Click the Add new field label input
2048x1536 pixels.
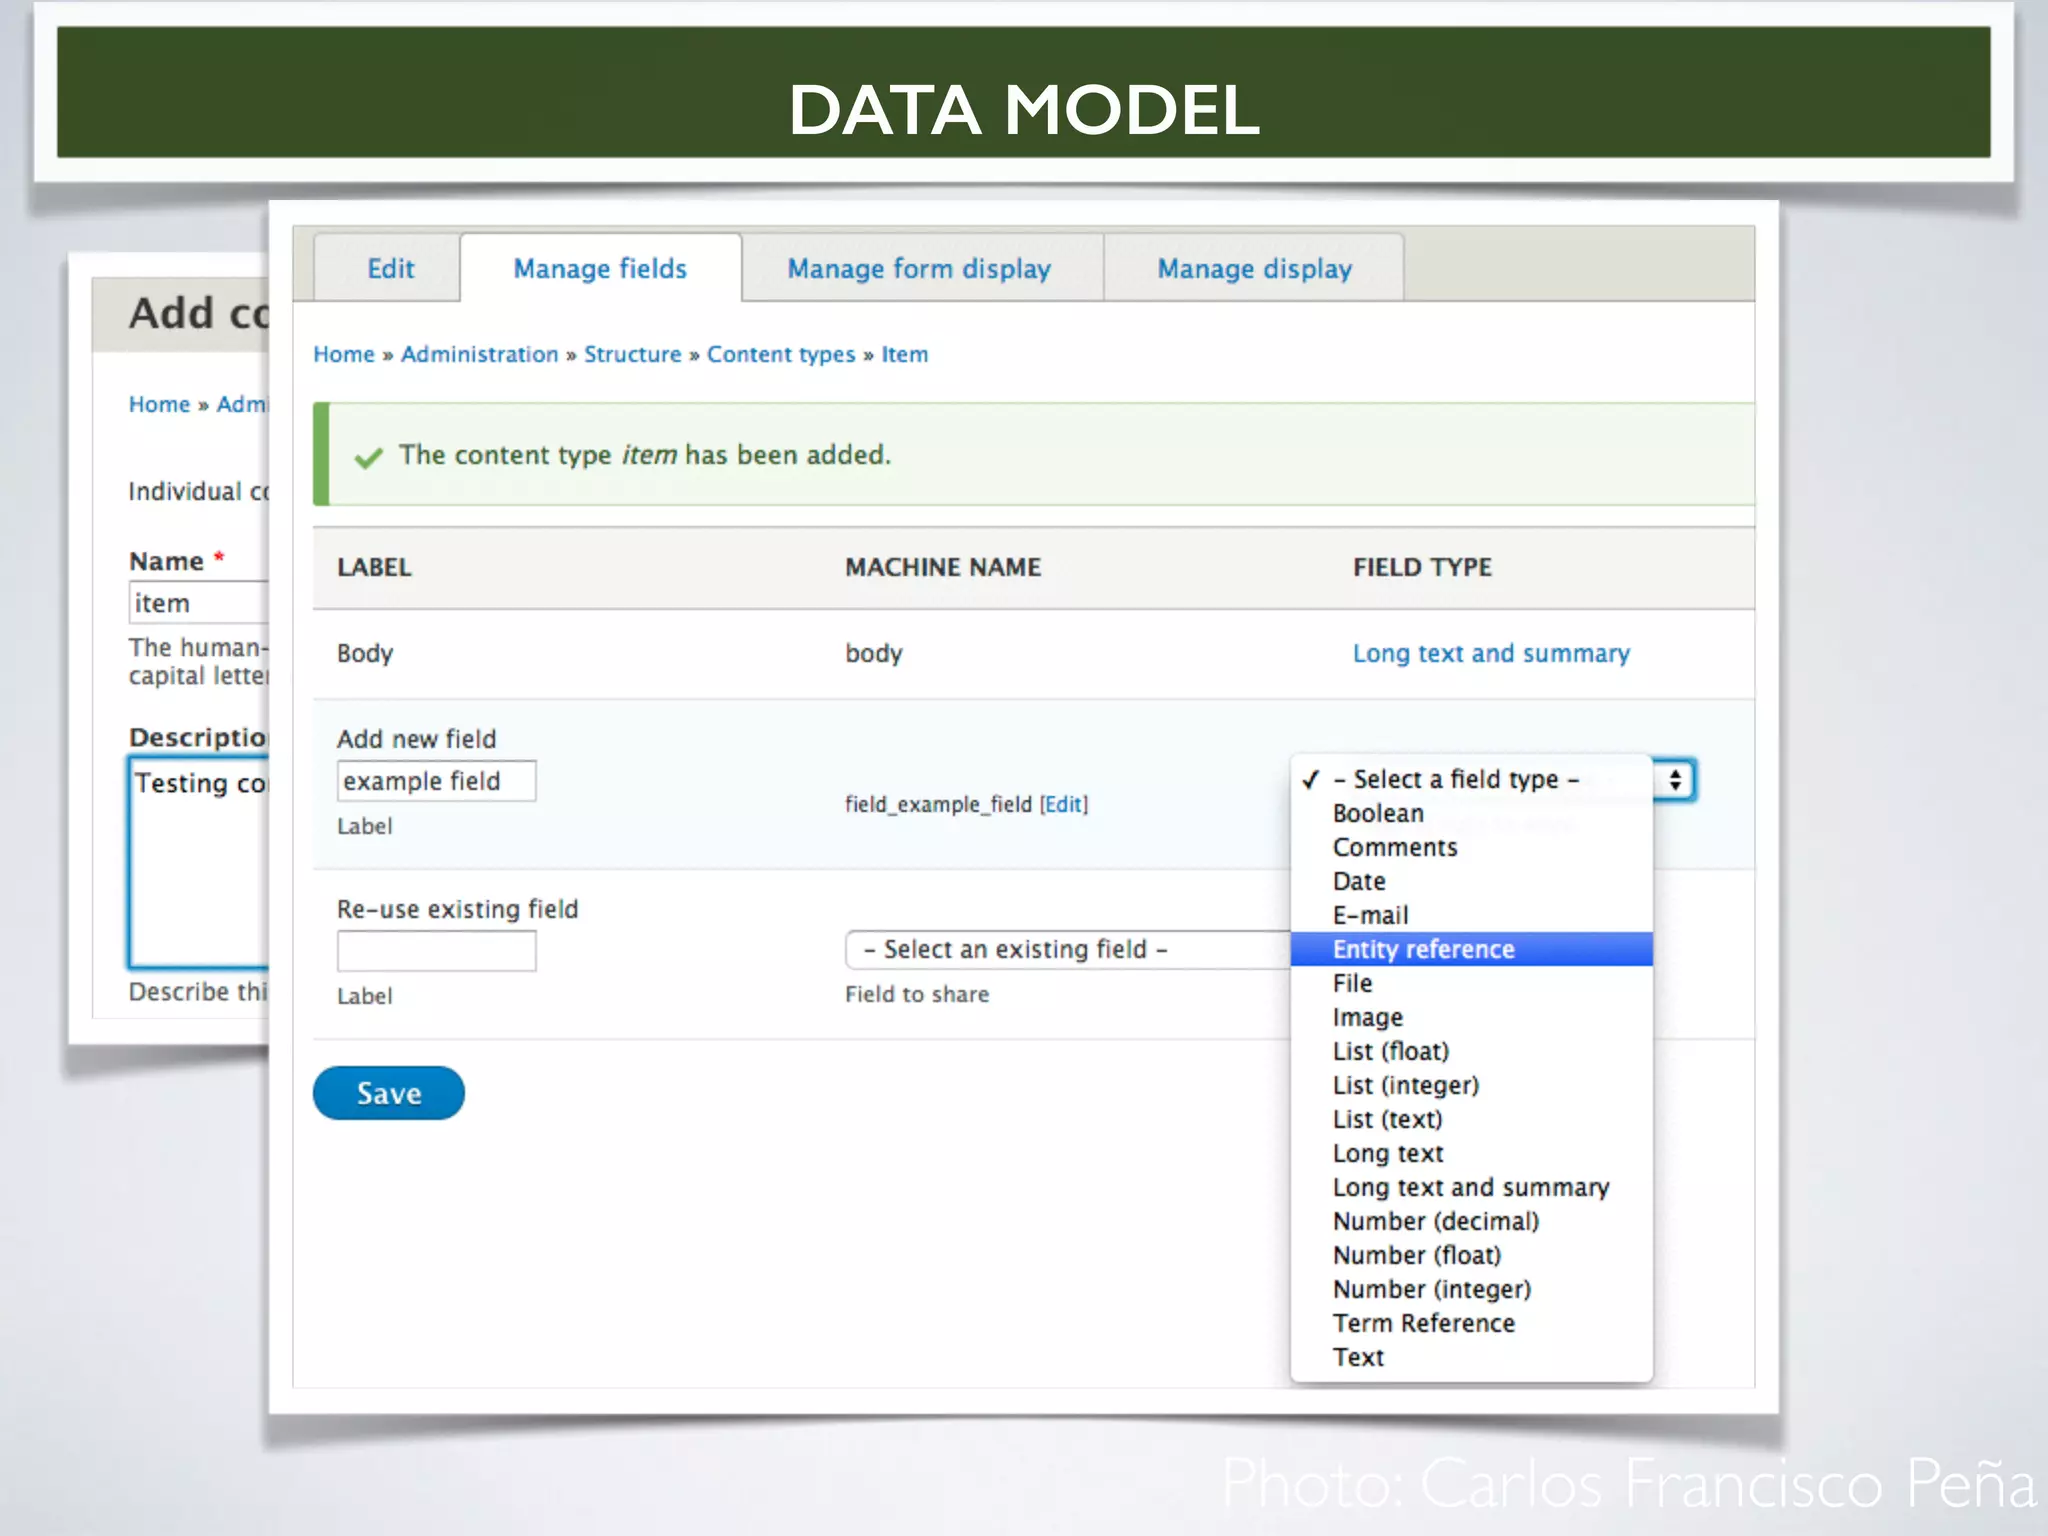pos(436,781)
